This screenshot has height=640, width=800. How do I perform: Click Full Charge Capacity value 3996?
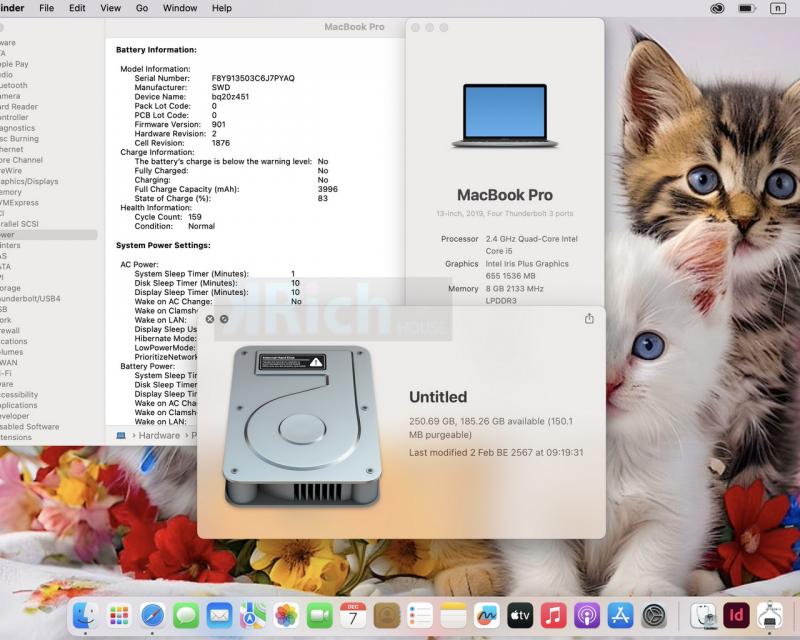[x=328, y=189]
